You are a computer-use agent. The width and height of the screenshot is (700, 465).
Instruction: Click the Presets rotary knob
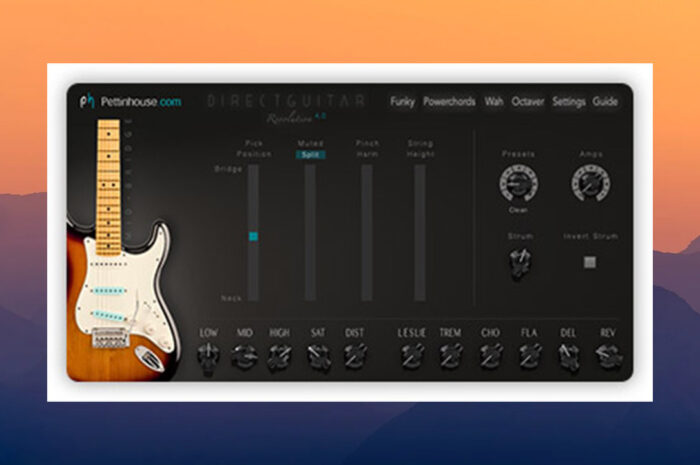[x=518, y=183]
